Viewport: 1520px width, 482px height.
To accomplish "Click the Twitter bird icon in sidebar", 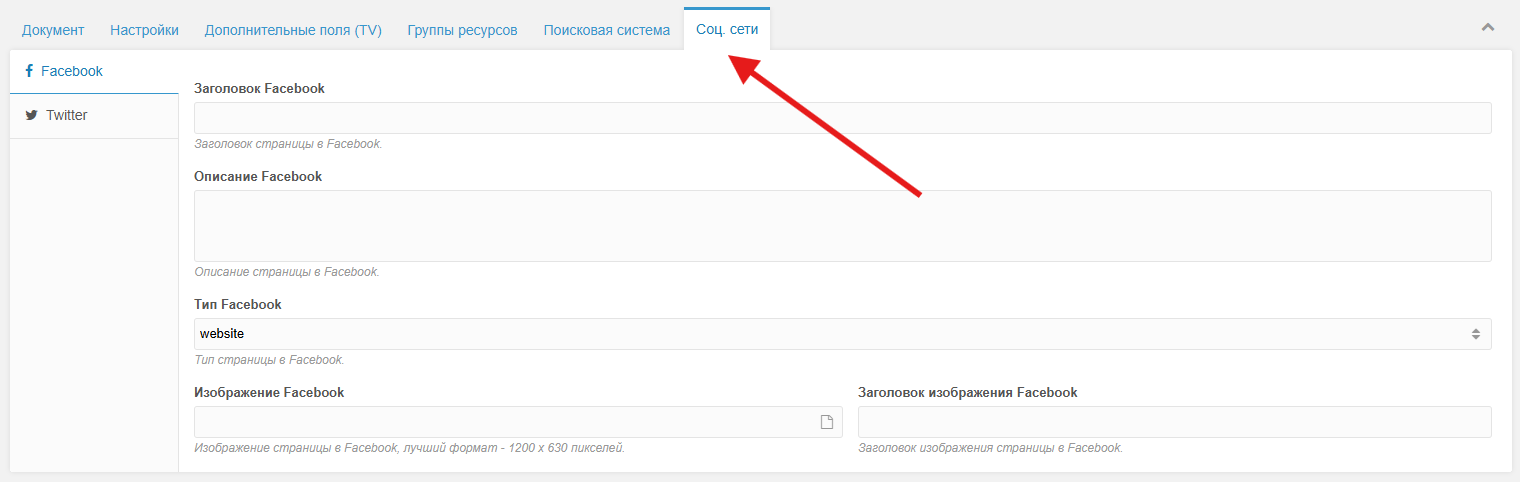I will pos(31,115).
